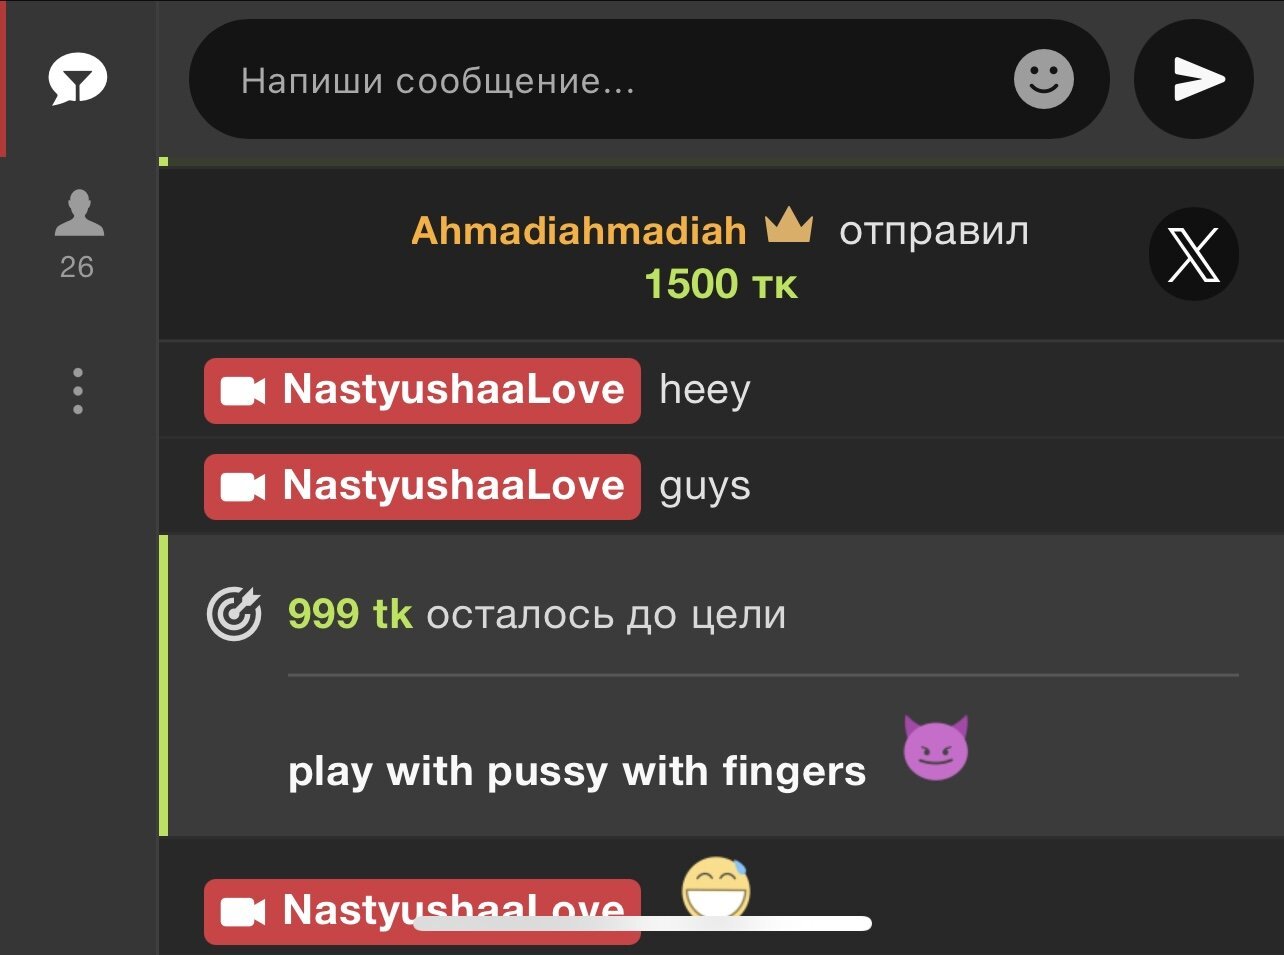The height and width of the screenshot is (955, 1284).
Task: Show the viewers list with 26 users
Action: (x=78, y=235)
